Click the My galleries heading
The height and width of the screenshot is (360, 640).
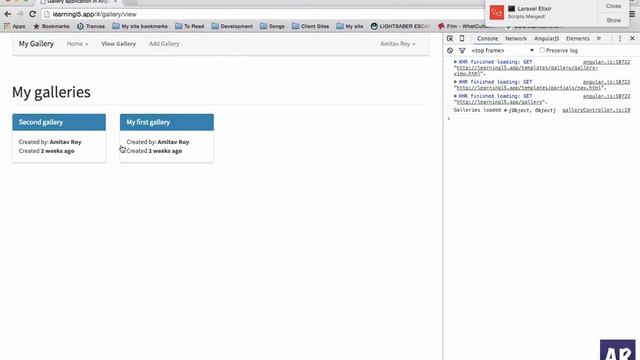[x=51, y=92]
